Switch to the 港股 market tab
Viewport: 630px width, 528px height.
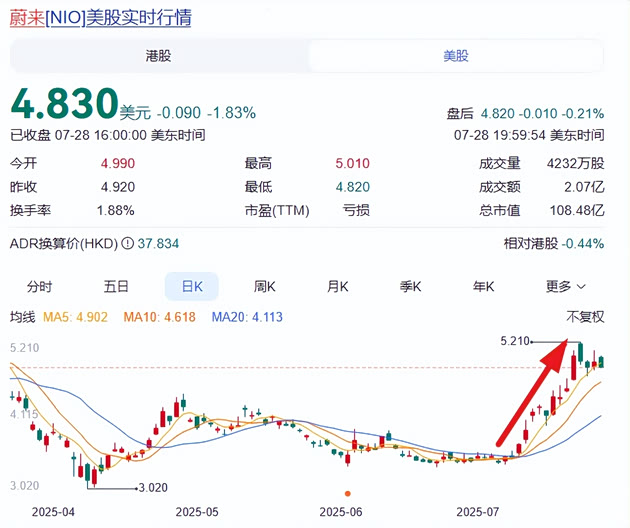pos(158,56)
